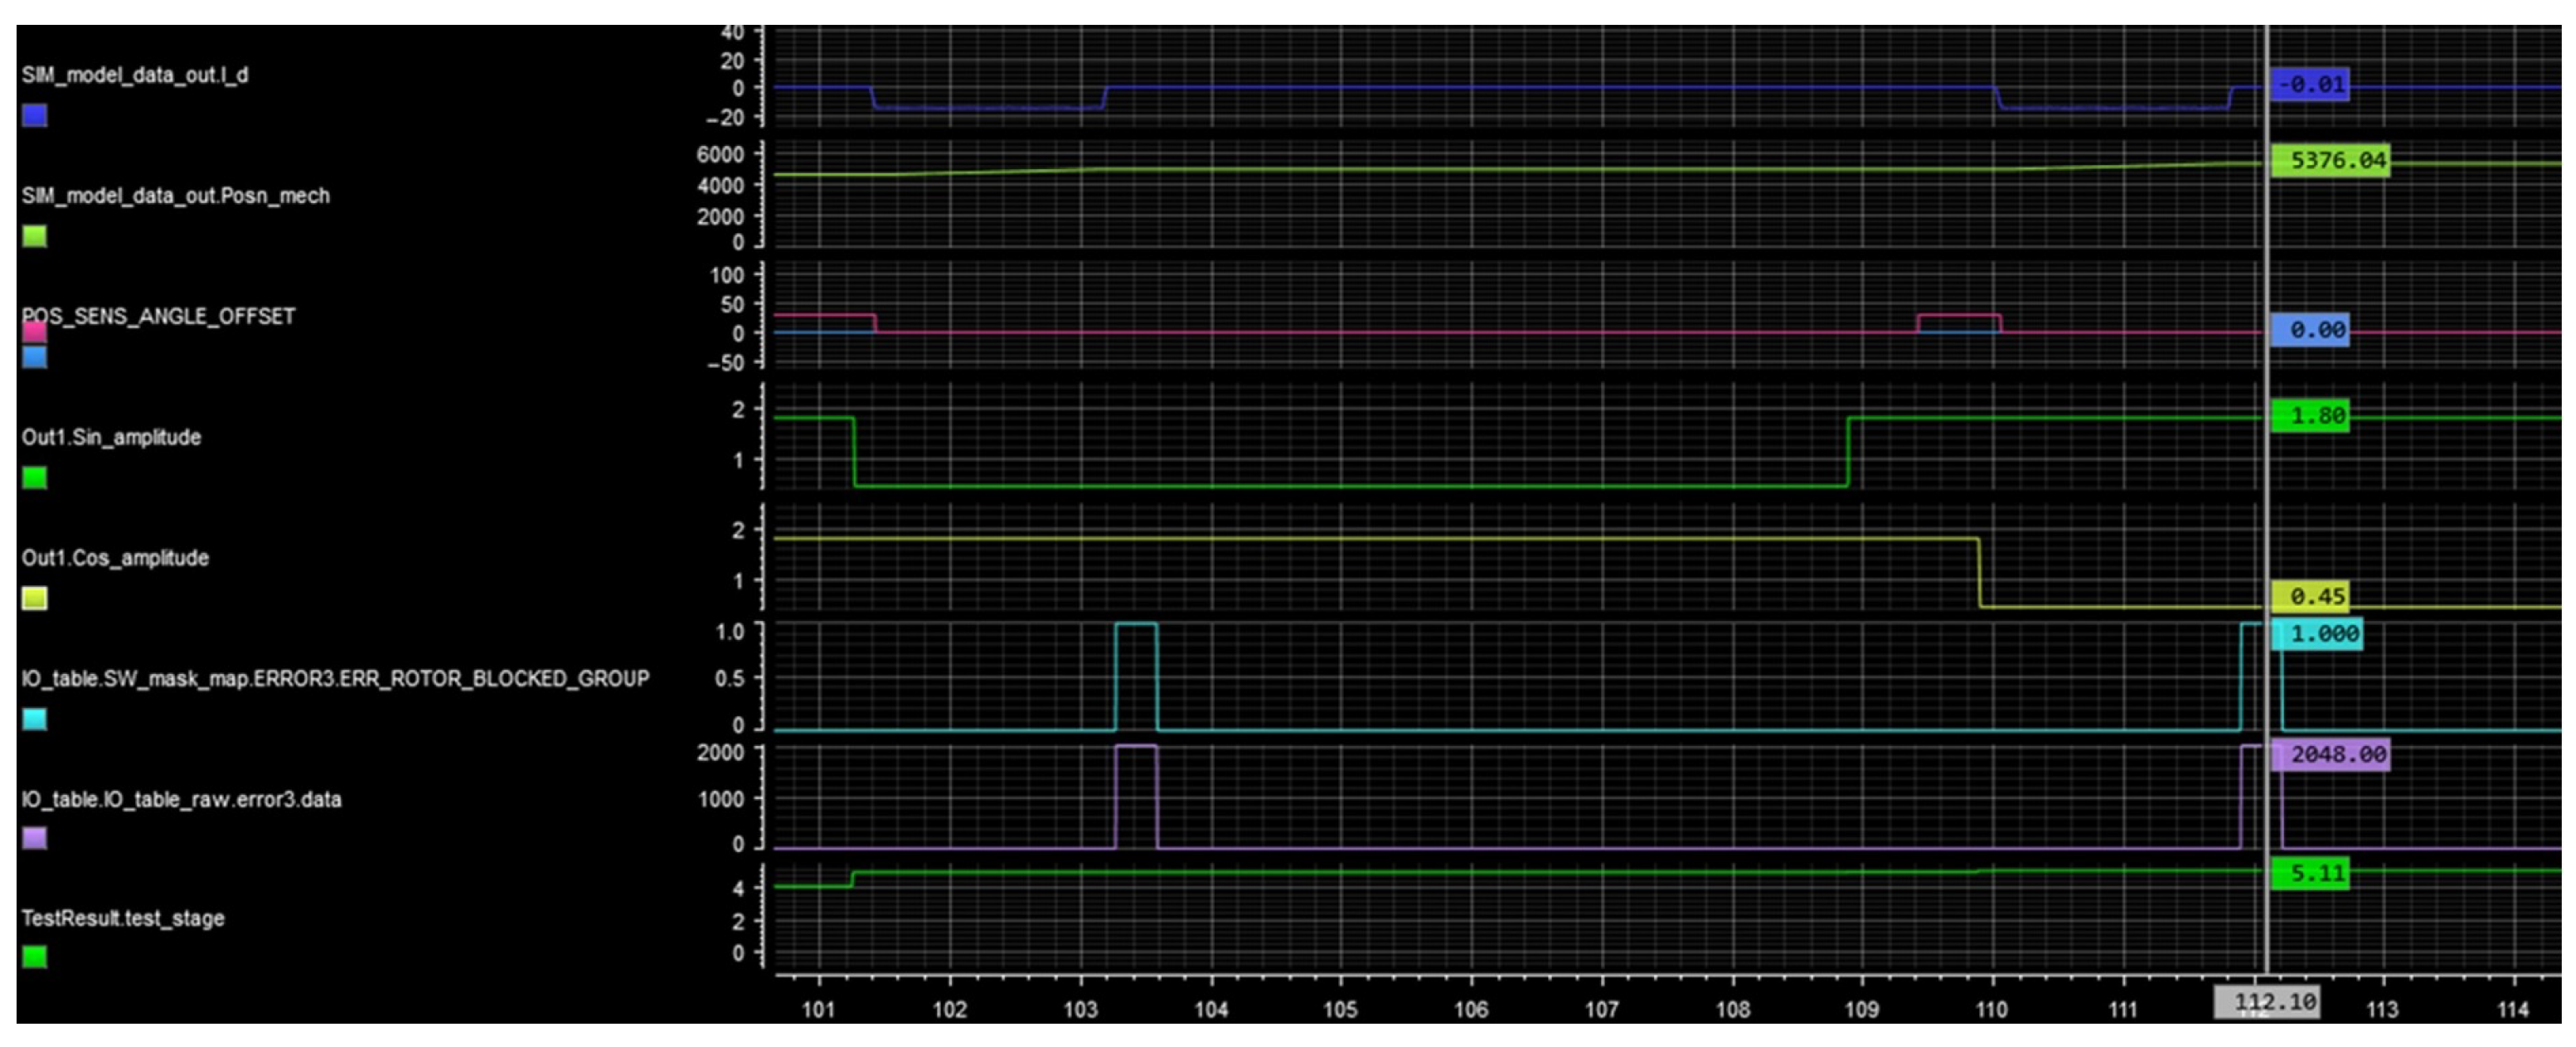The image size is (2576, 1047).
Task: Select the IO_table_raw.error3.data signal label
Action: pyautogui.click(x=182, y=799)
